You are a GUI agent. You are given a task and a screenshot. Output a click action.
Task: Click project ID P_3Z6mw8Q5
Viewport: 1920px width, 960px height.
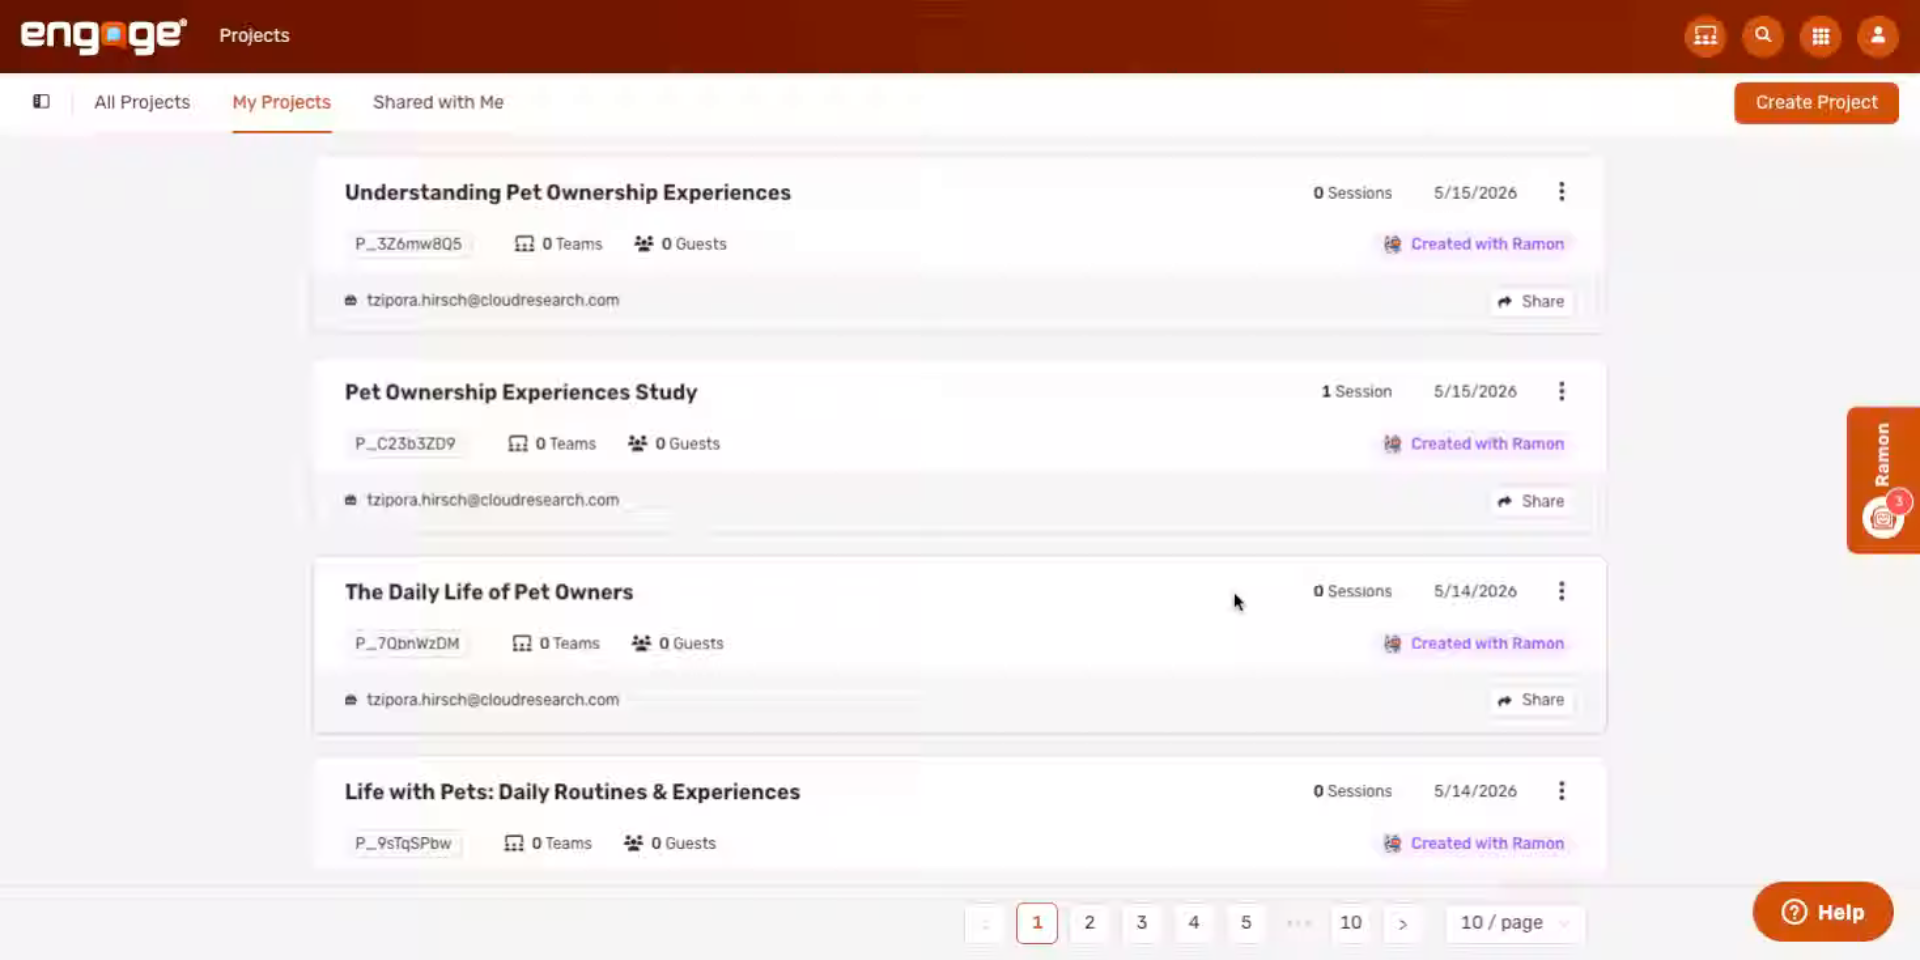[x=408, y=244]
